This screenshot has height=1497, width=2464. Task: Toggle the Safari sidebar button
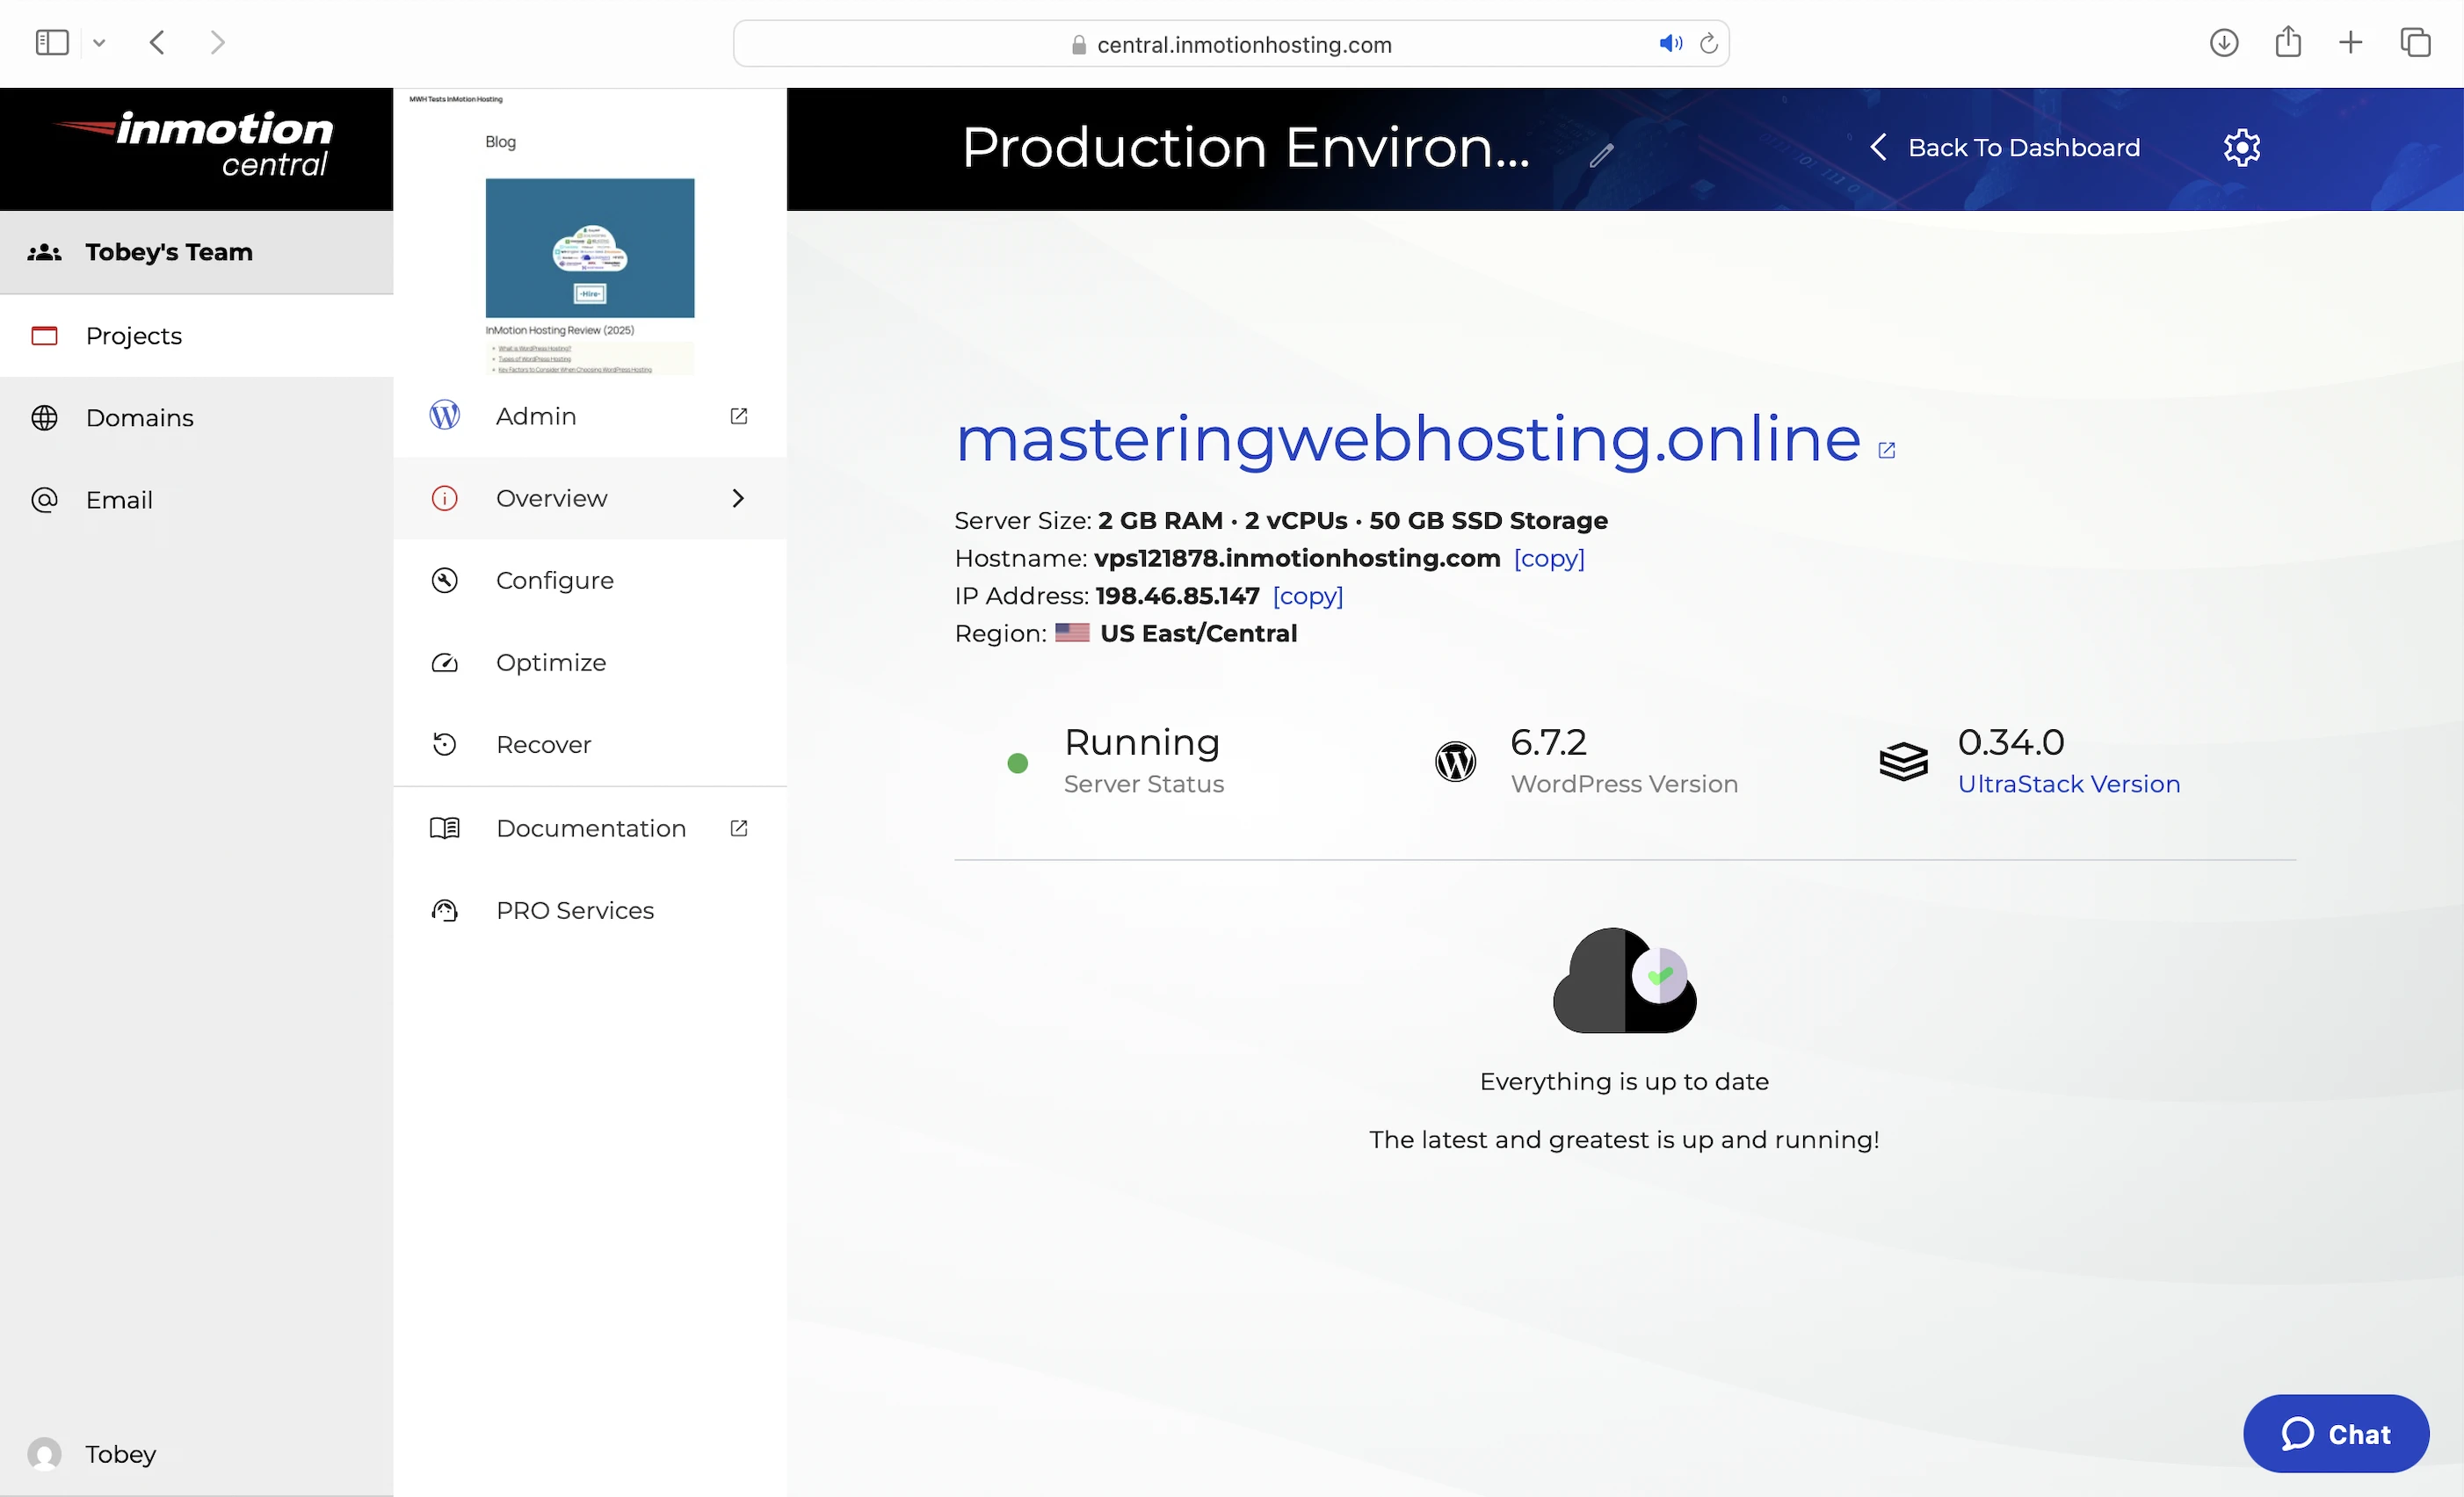point(52,42)
